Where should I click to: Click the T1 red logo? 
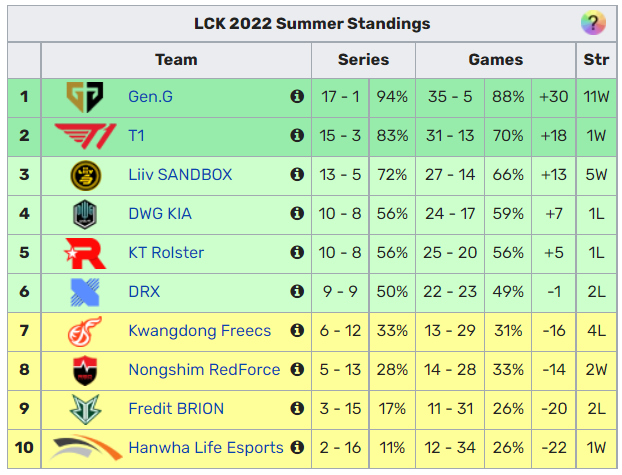(85, 136)
